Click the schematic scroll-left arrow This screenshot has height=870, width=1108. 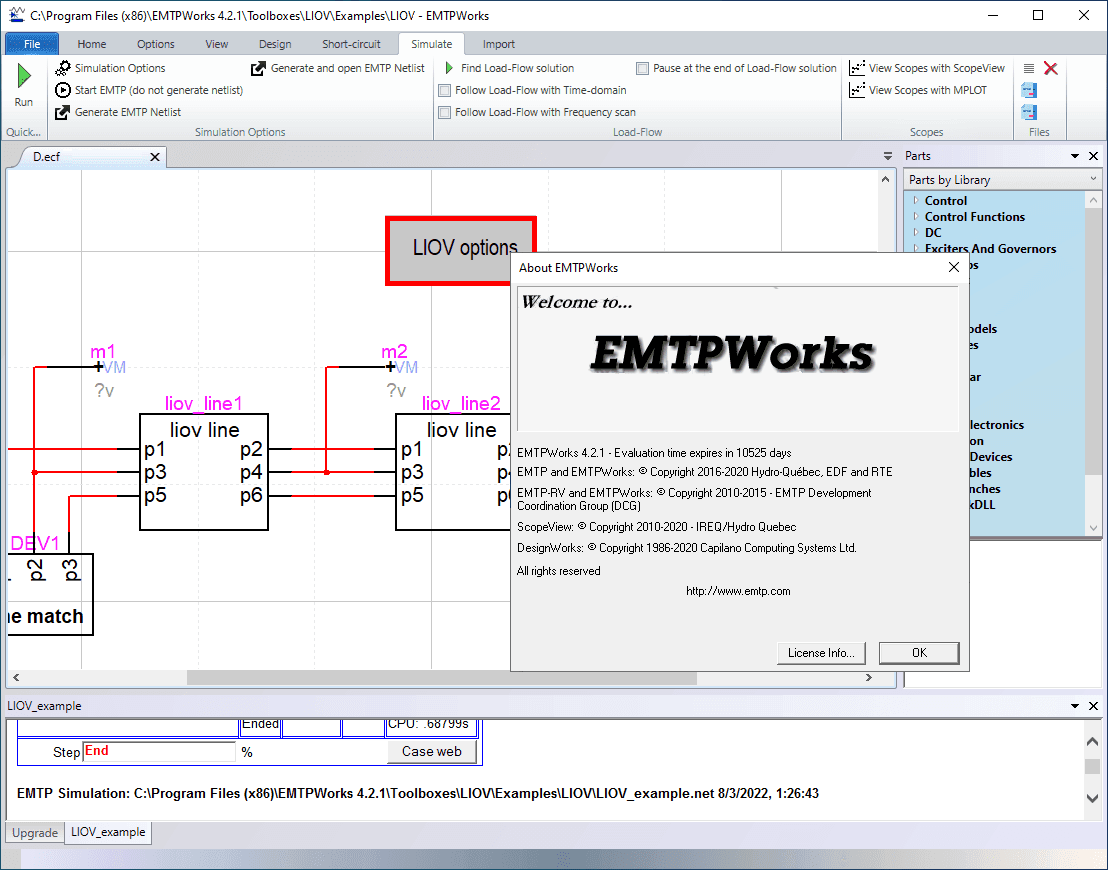pyautogui.click(x=16, y=678)
